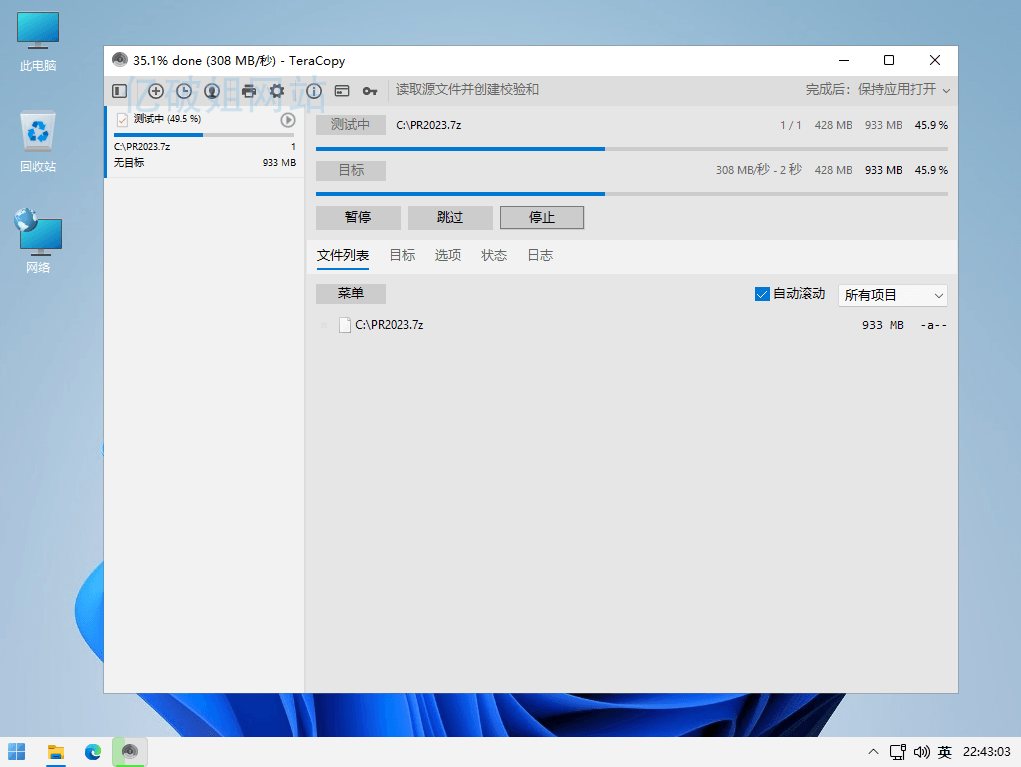Click the 停止 button
This screenshot has width=1021, height=767.
(x=542, y=217)
